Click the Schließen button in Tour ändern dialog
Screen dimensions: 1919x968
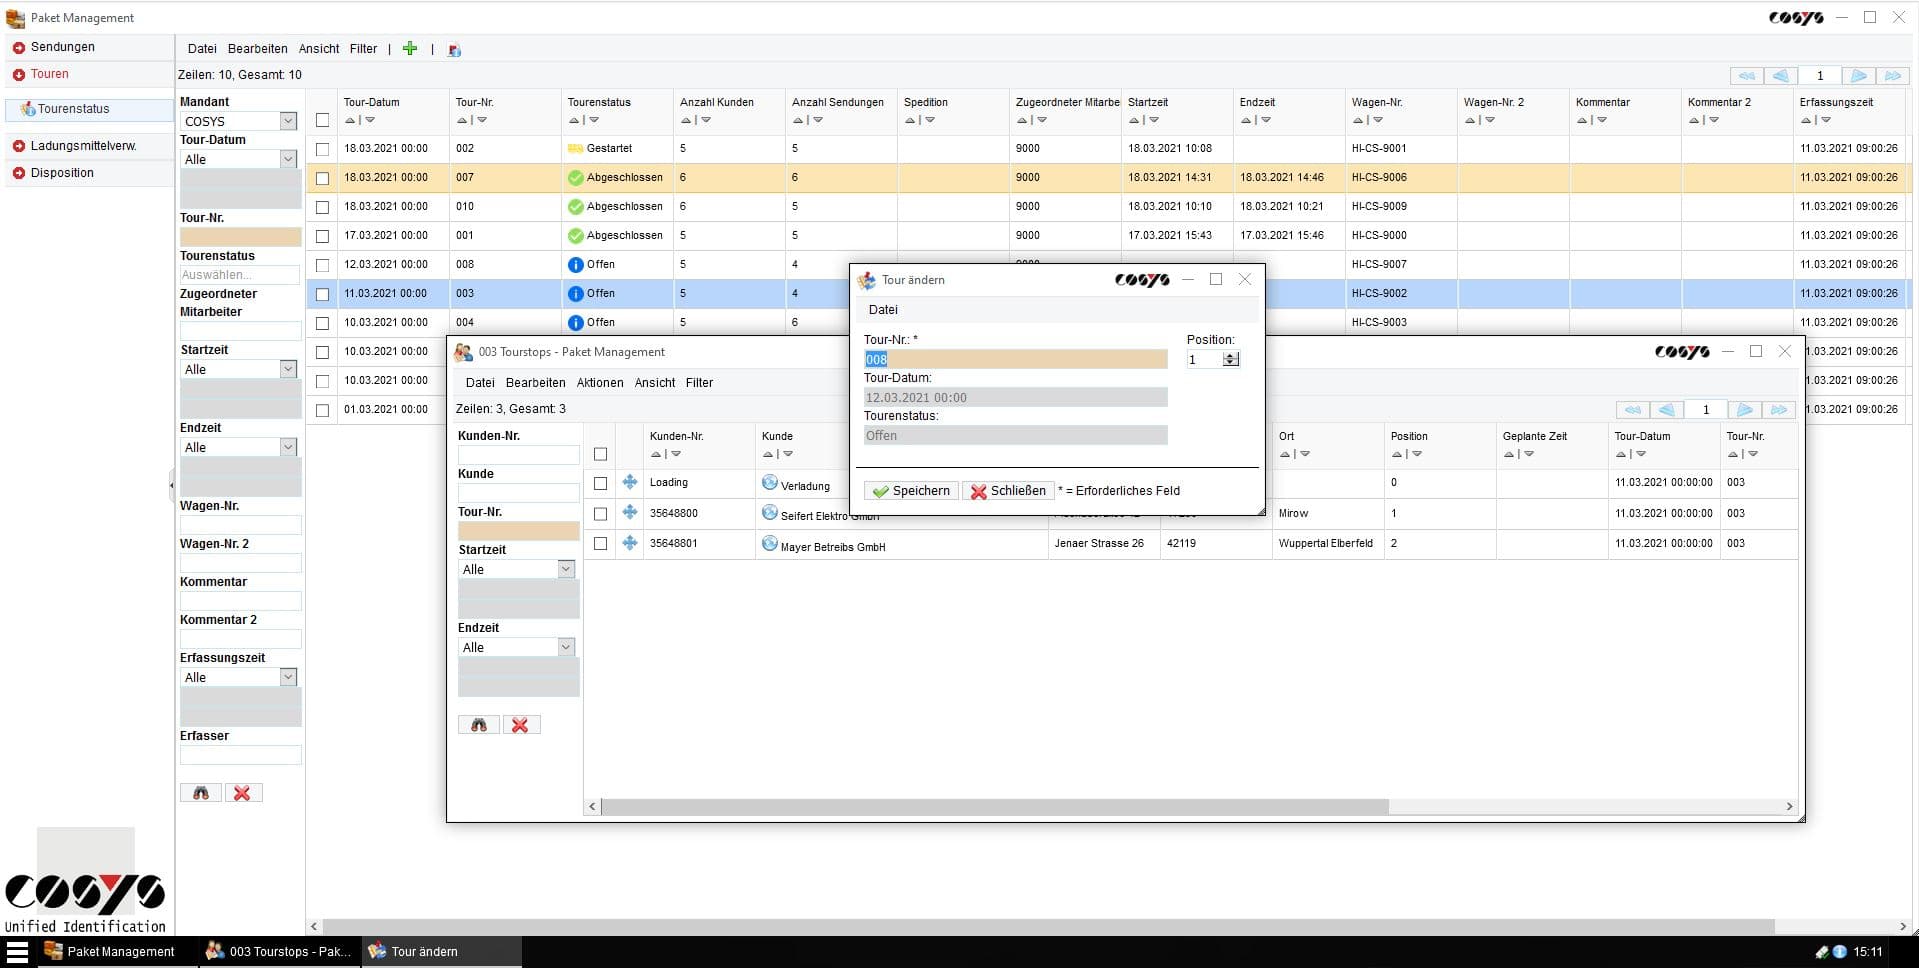coord(1007,490)
